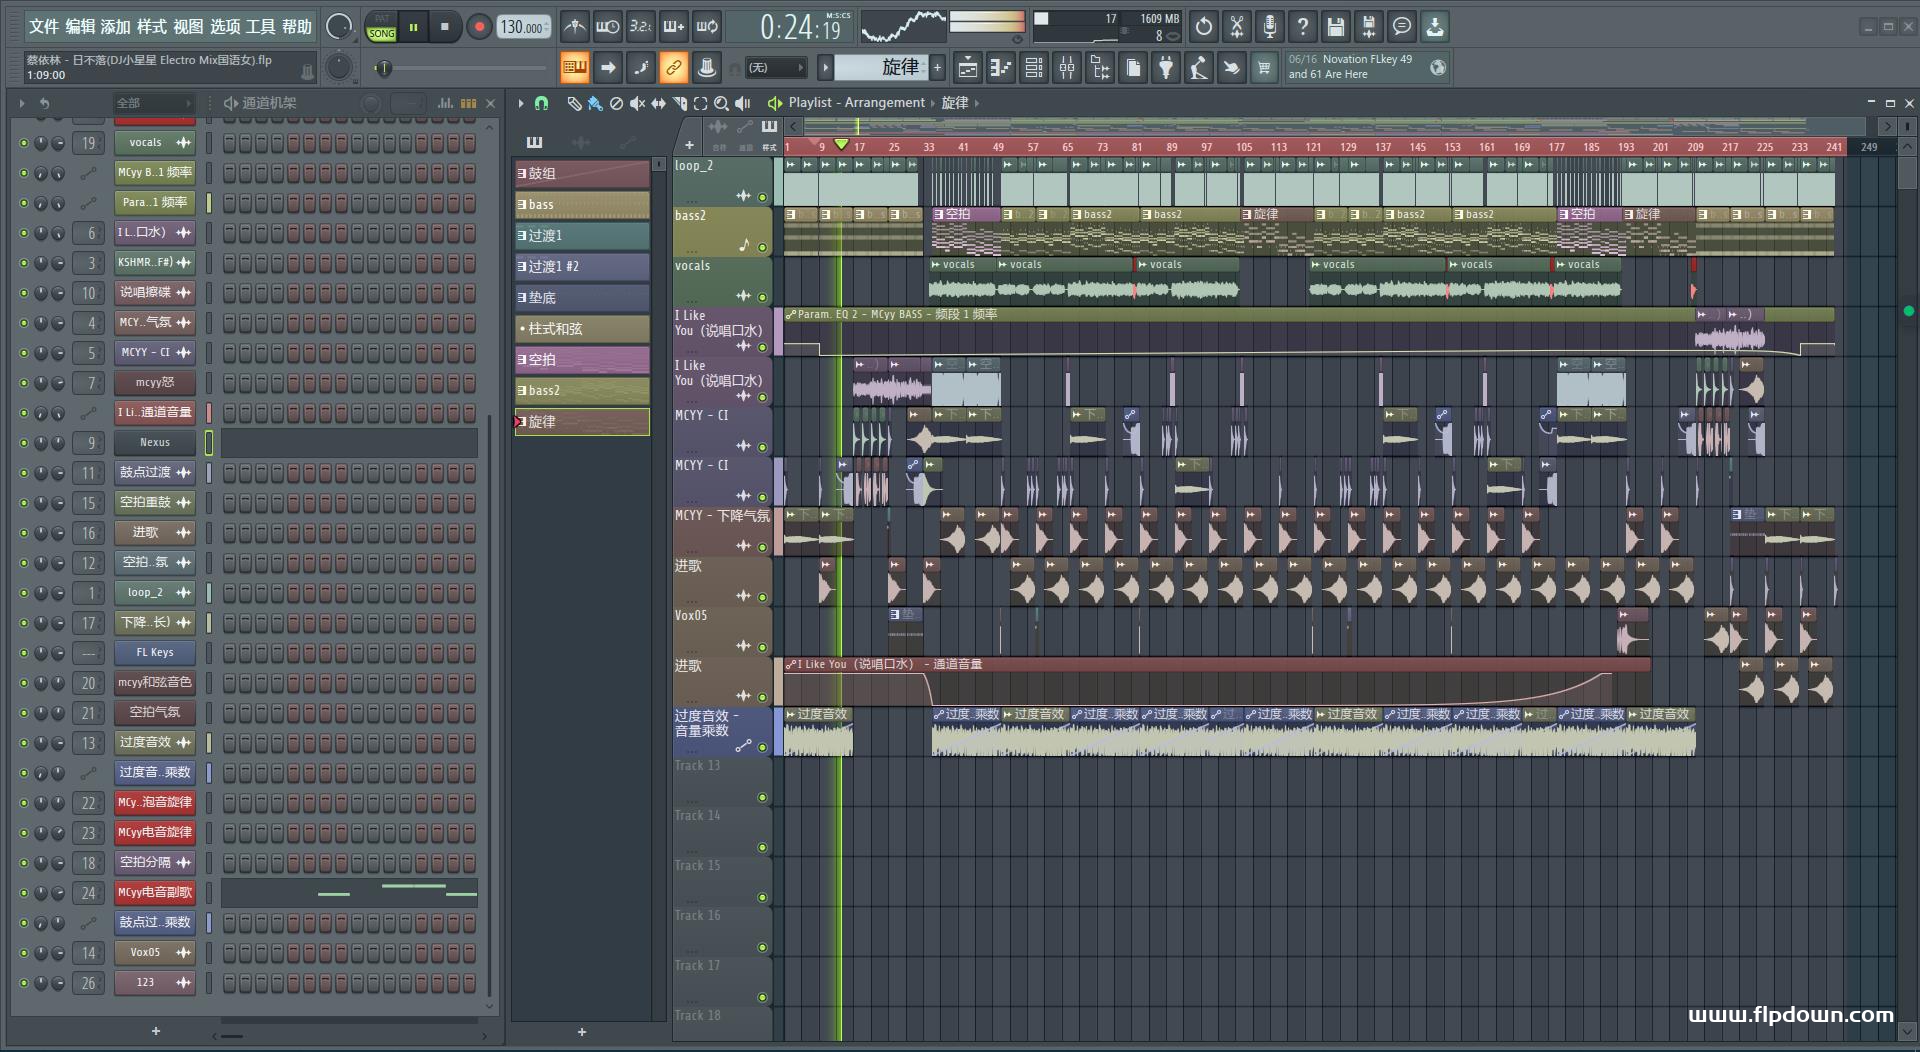1920x1052 pixels.
Task: Mute the FL Keys channel LED
Action: (x=24, y=653)
